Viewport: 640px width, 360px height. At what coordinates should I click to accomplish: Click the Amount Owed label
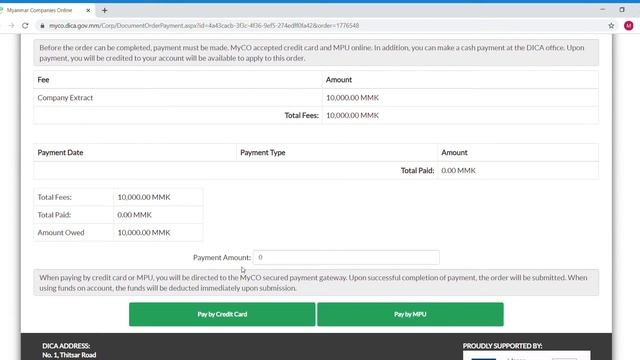coord(61,233)
